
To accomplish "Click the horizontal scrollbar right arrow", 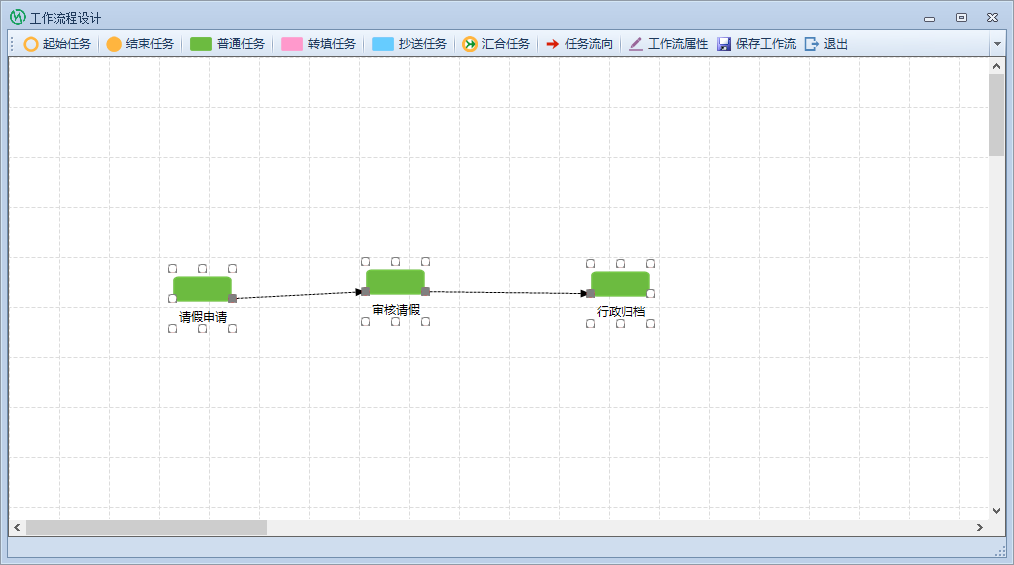I will pyautogui.click(x=980, y=527).
